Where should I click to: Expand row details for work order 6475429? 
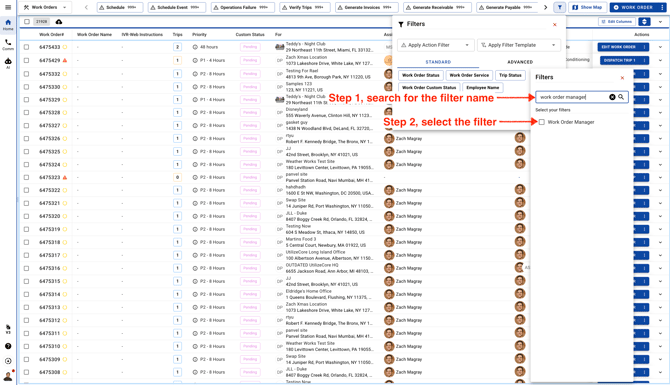tap(660, 60)
